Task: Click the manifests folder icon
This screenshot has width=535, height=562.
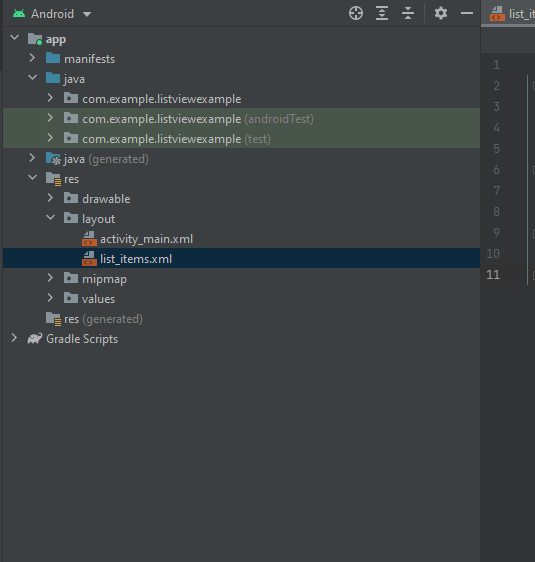Action: click(x=53, y=58)
